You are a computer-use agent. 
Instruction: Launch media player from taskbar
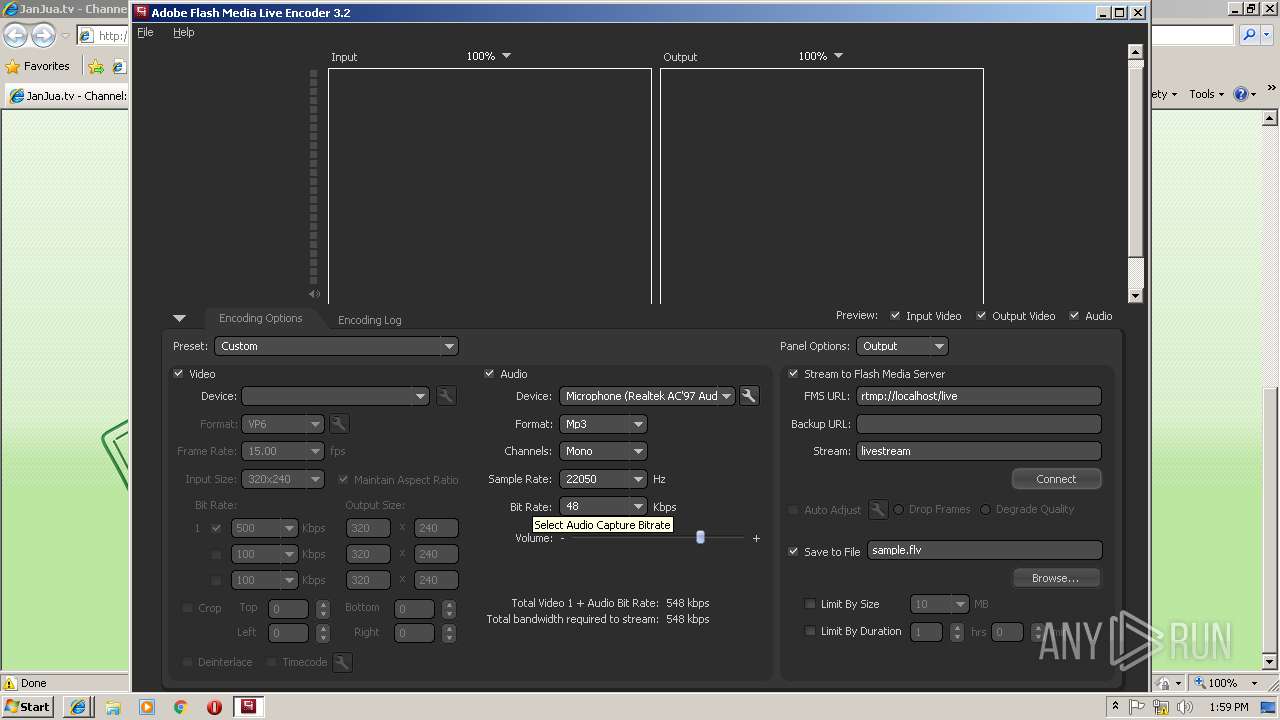click(x=147, y=707)
